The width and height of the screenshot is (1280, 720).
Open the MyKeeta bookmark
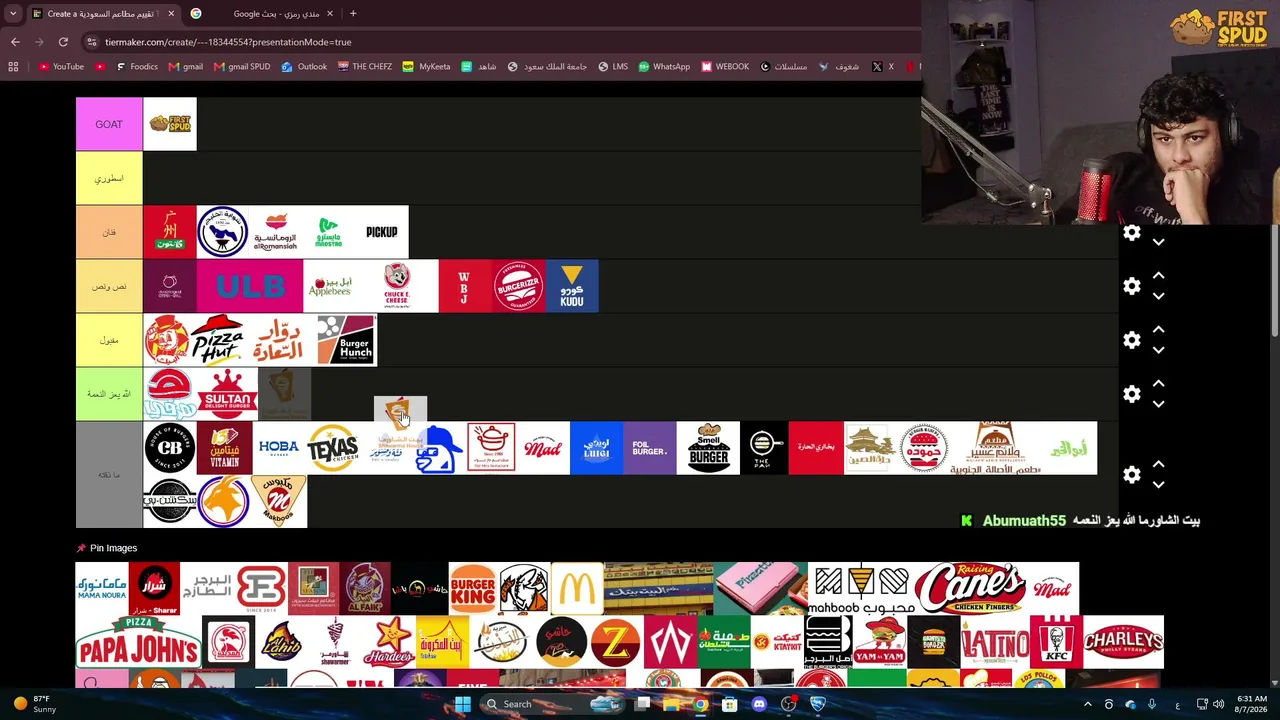[426, 67]
